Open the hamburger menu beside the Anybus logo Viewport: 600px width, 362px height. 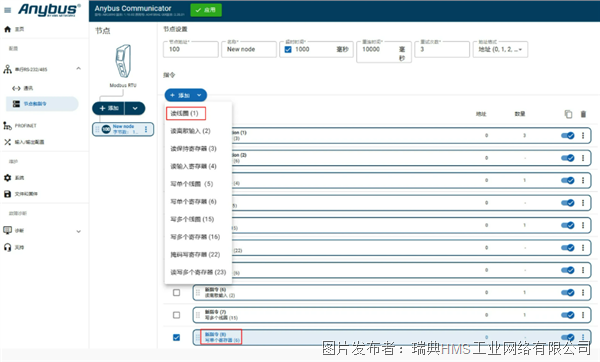point(7,10)
